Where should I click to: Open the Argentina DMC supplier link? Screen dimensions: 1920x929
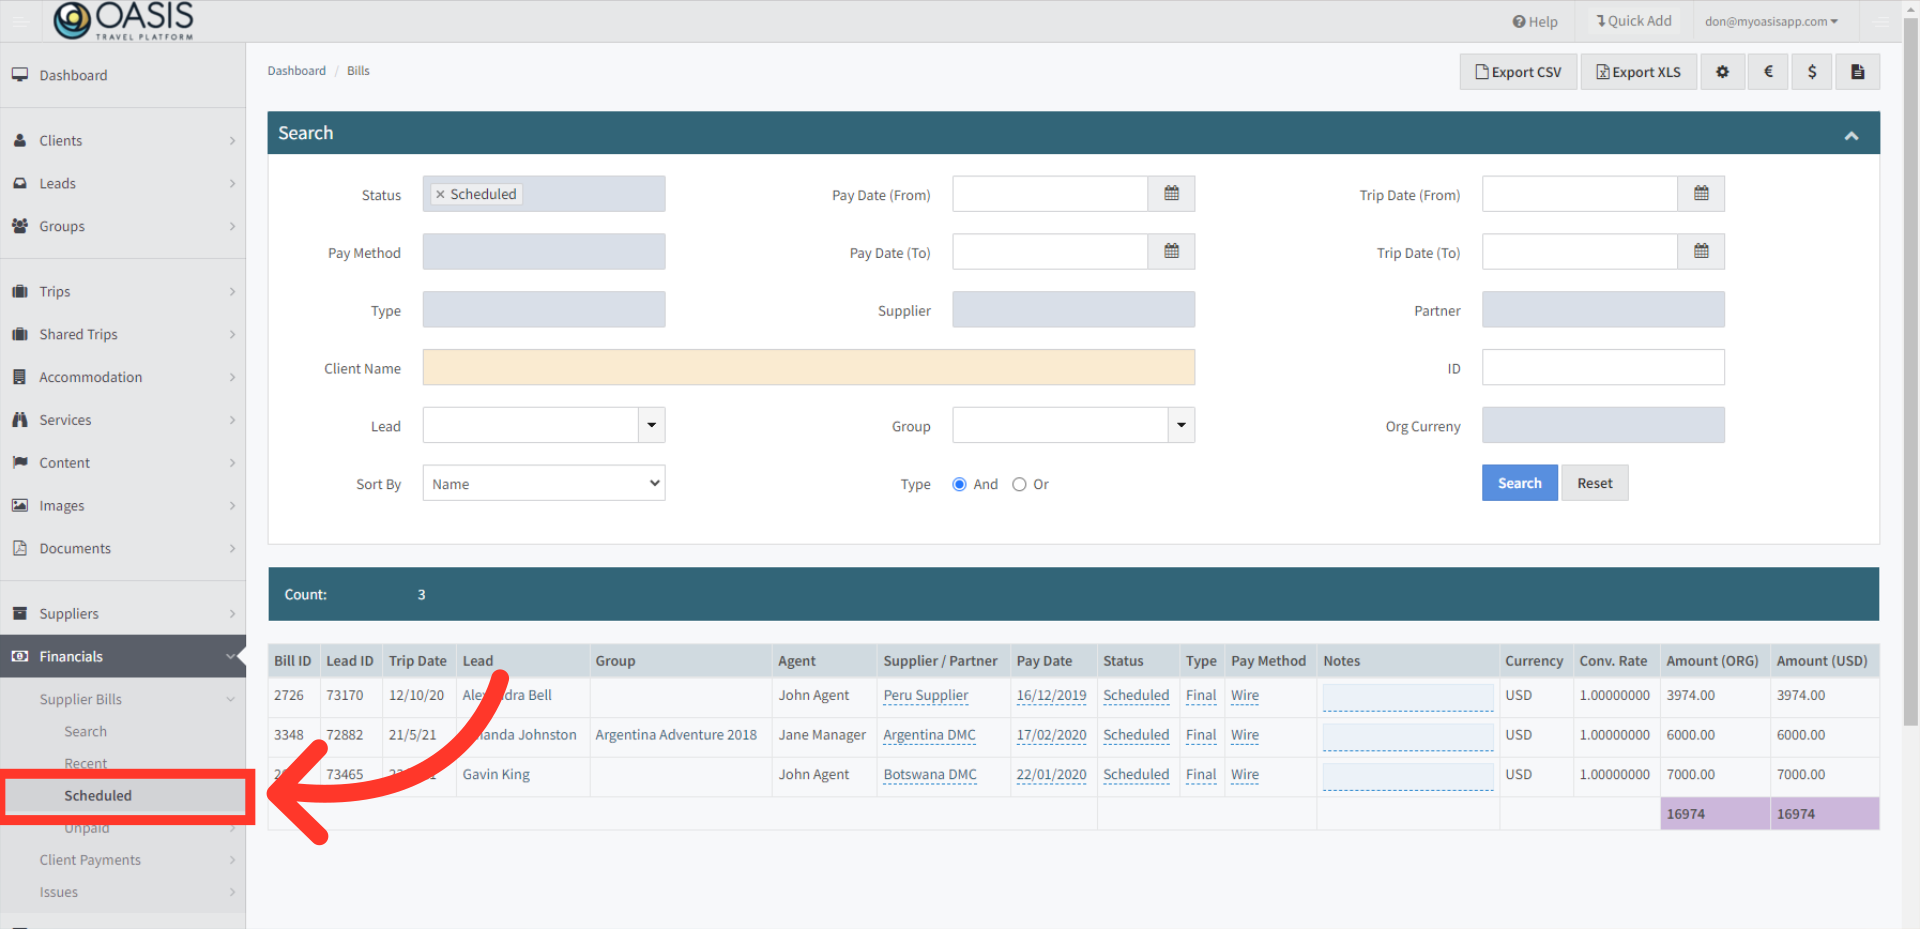coord(928,734)
